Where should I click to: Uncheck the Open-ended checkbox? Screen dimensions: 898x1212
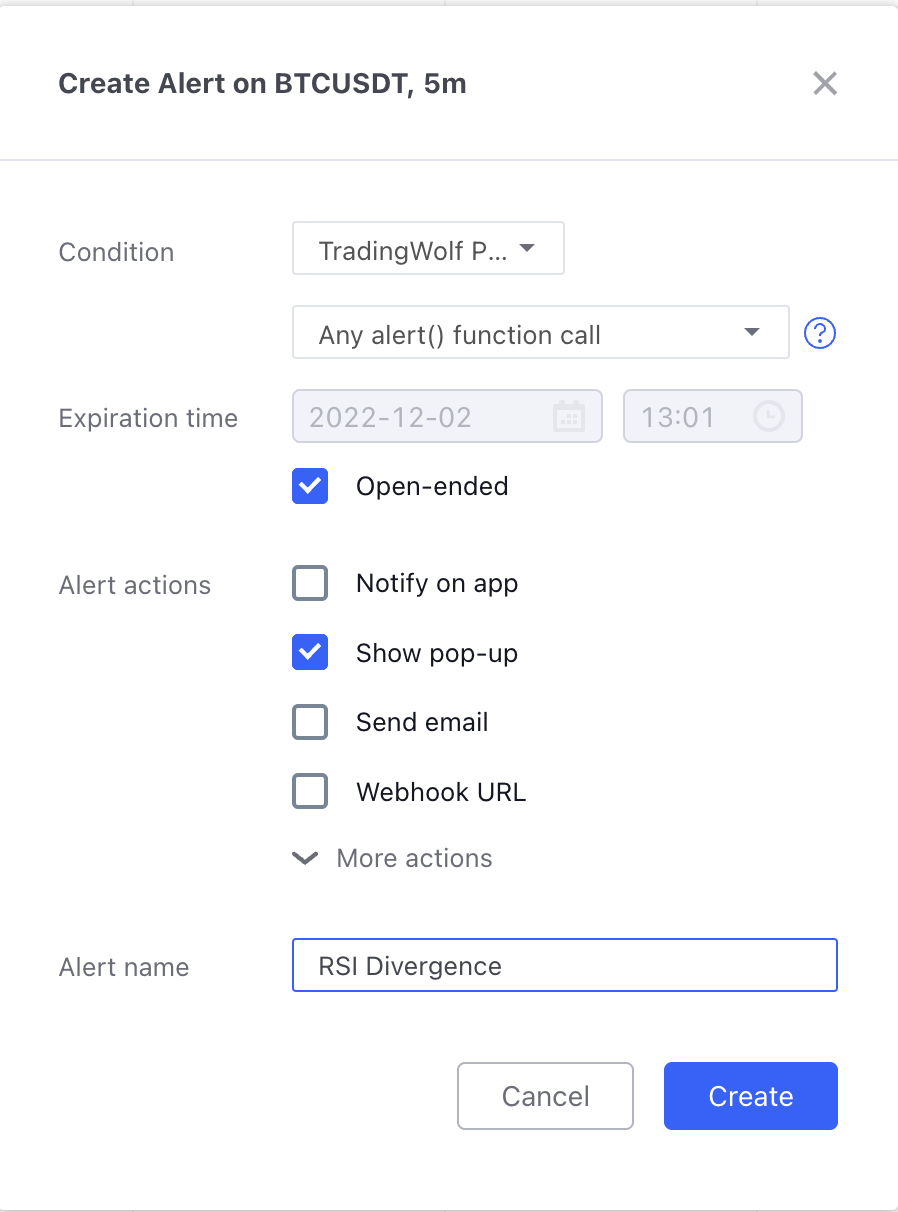[x=310, y=486]
